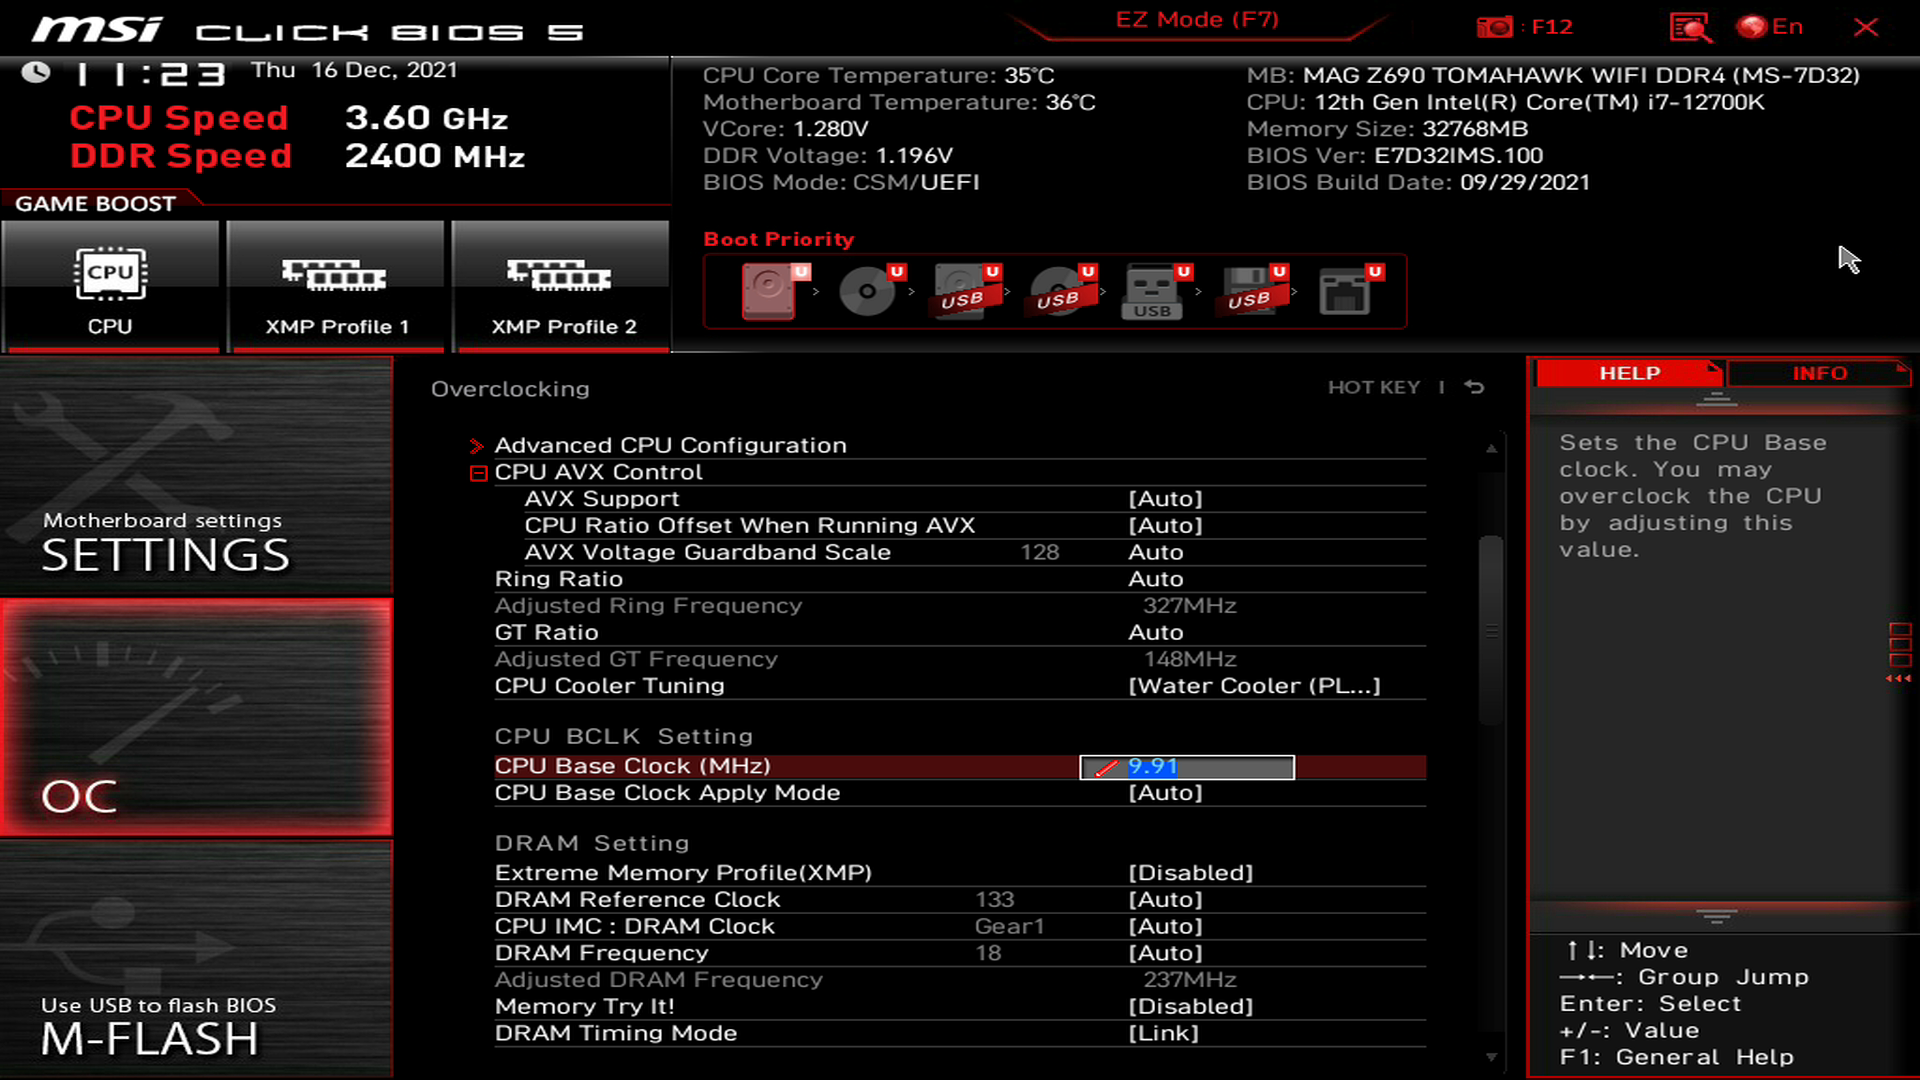Screen dimensions: 1920x1080
Task: Click the Adjusted DRAM Frequency 237MHz value
Action: point(1190,980)
